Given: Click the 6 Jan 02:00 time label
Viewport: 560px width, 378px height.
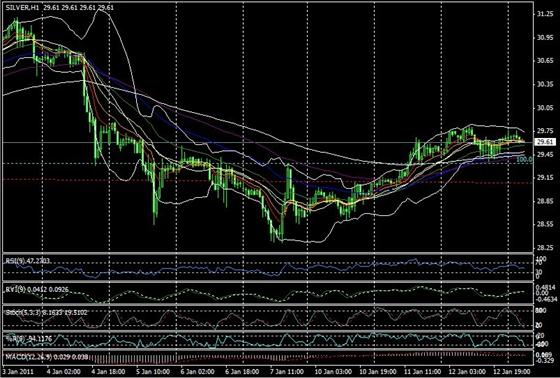Looking at the screenshot, I should 198,371.
